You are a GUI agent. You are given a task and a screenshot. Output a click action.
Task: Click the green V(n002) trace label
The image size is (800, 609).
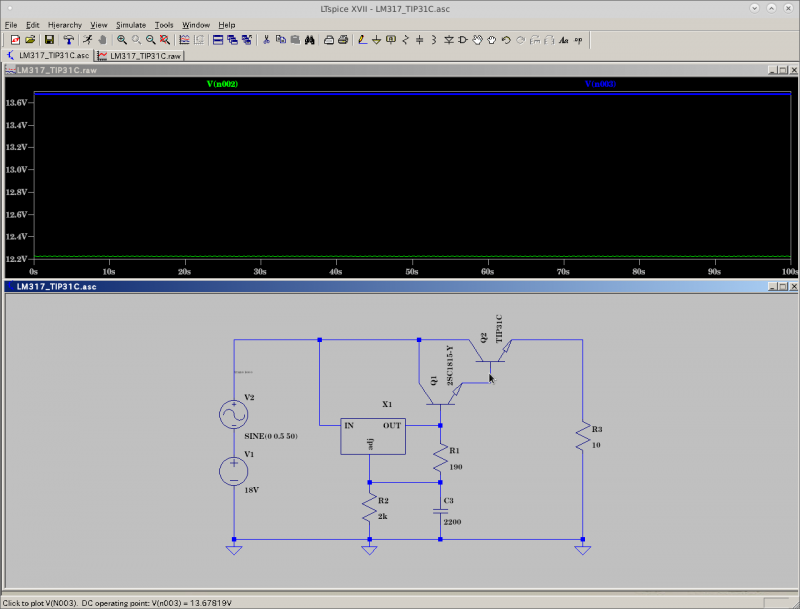click(222, 84)
